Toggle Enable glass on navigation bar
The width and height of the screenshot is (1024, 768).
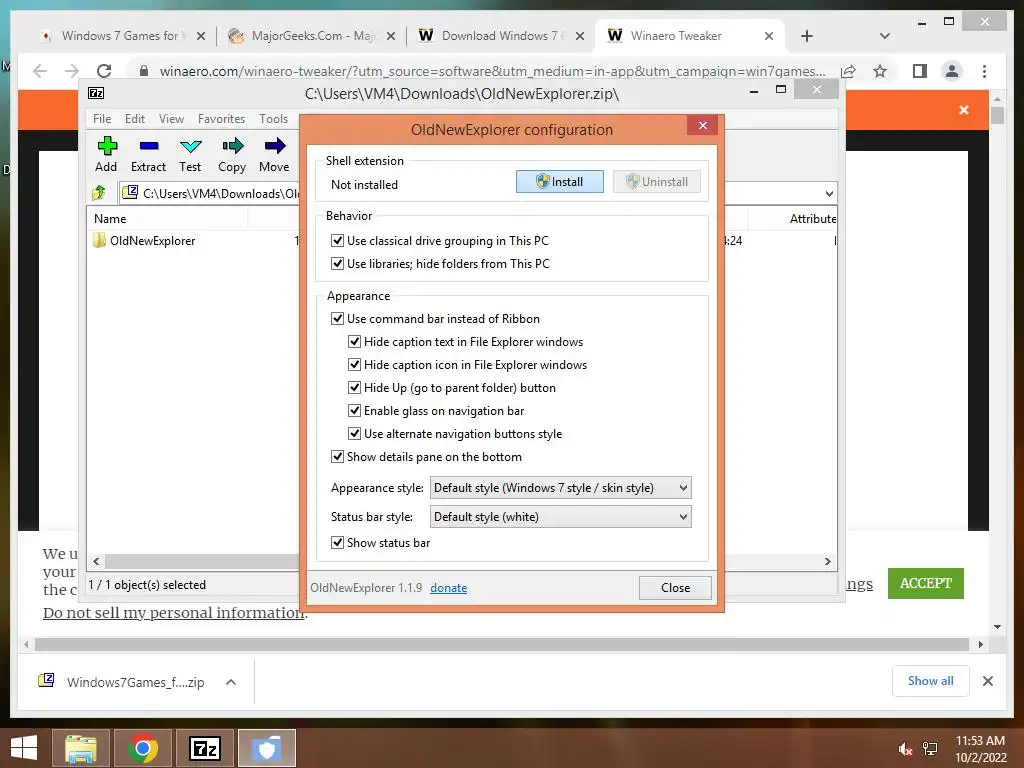(354, 410)
